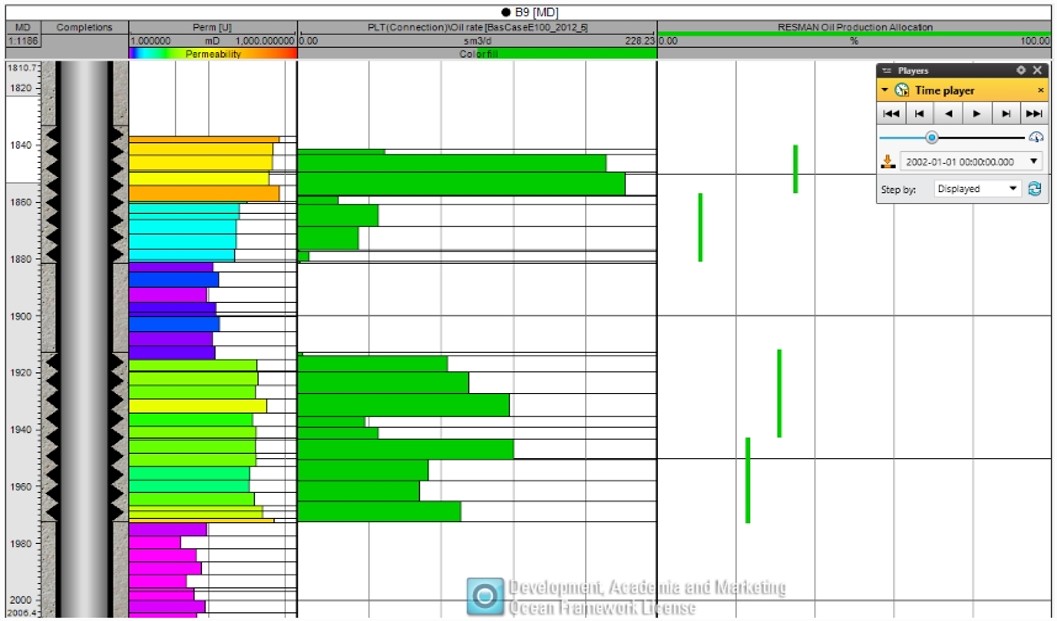
Task: Close the Time player tab
Action: tap(1040, 90)
